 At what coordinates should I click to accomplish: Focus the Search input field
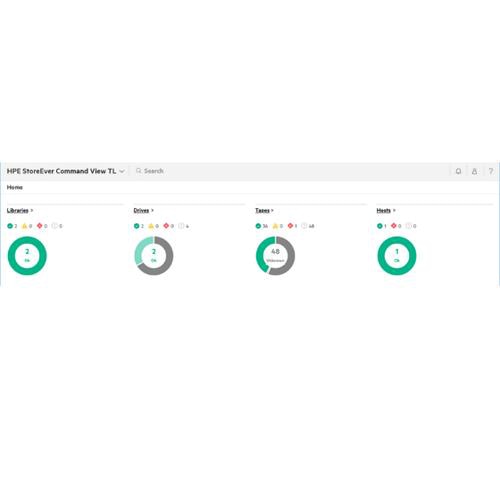click(290, 171)
